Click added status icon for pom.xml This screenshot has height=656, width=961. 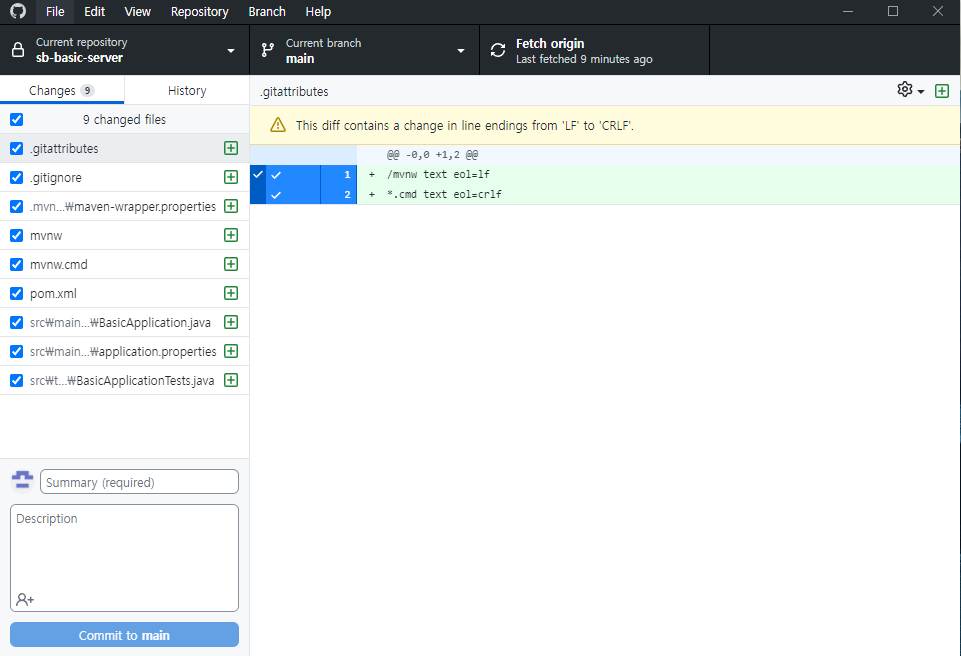(231, 293)
